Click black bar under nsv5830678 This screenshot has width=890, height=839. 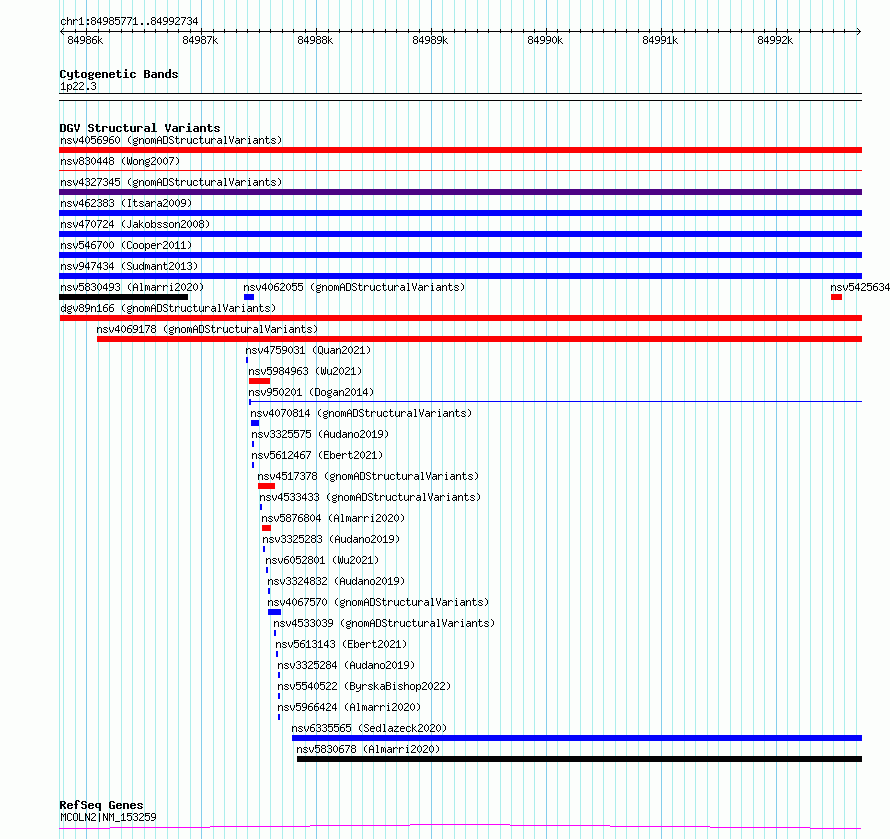(580, 759)
